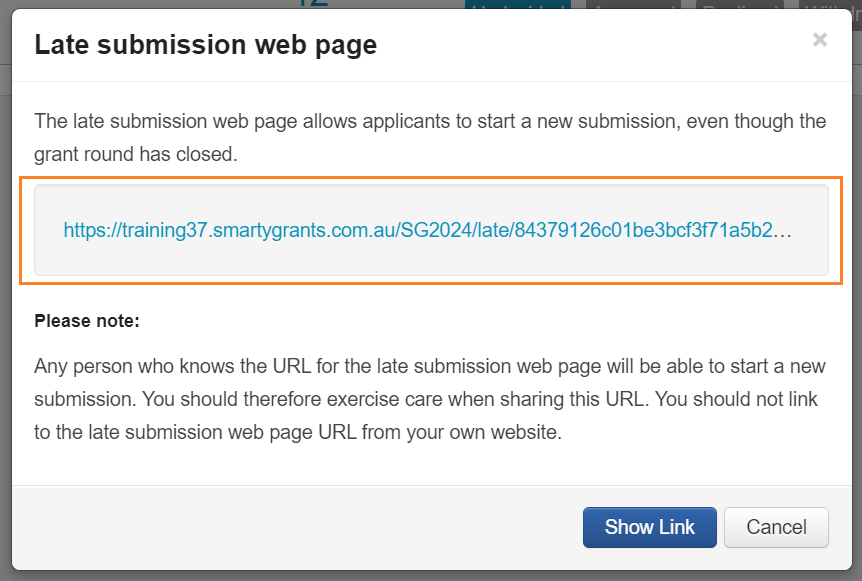Image resolution: width=862 pixels, height=581 pixels.
Task: Click the dimmed backdrop left of the dialog
Action: point(5,300)
